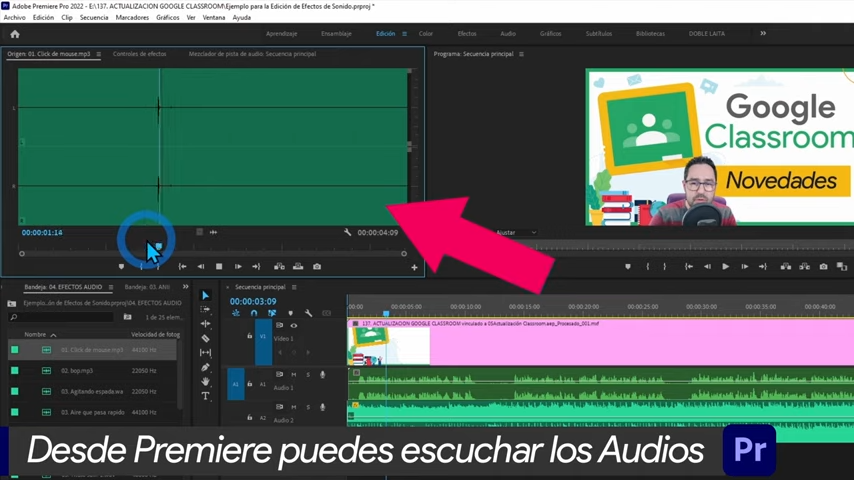This screenshot has width=854, height=480.
Task: Open Controles de efectos tab
Action: pyautogui.click(x=139, y=54)
